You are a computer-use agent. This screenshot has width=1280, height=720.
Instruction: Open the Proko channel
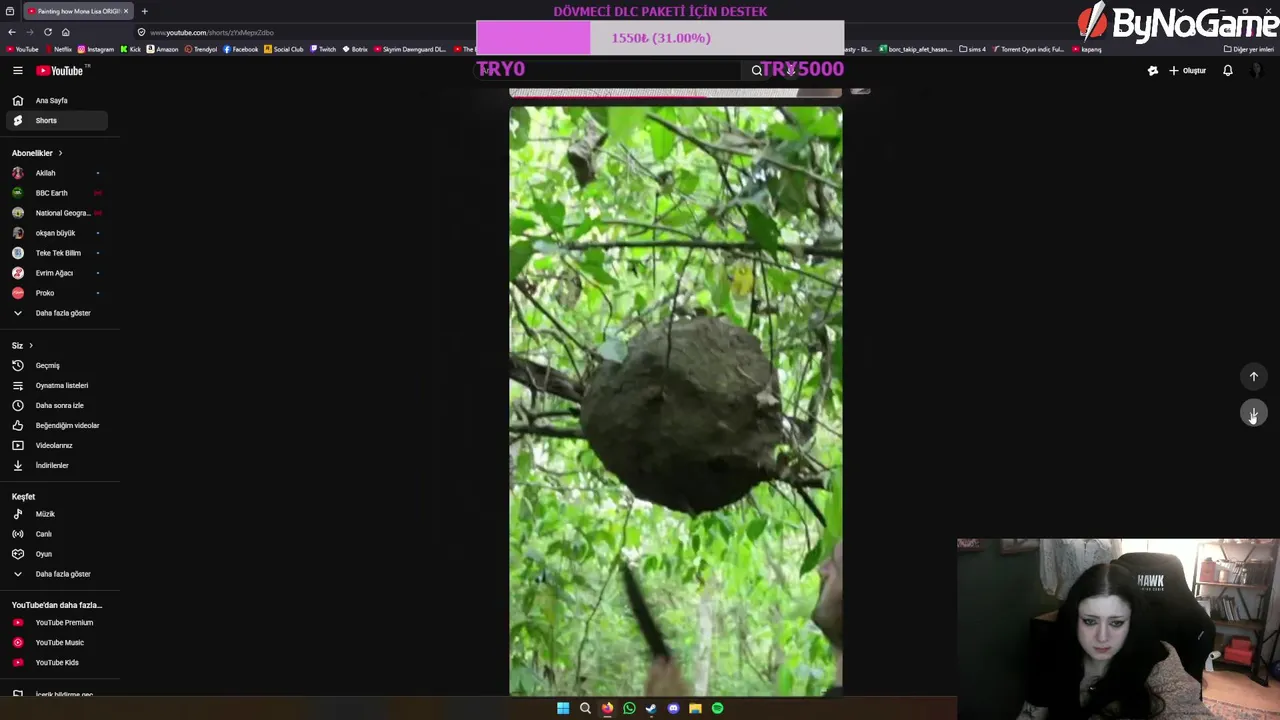(x=56, y=293)
